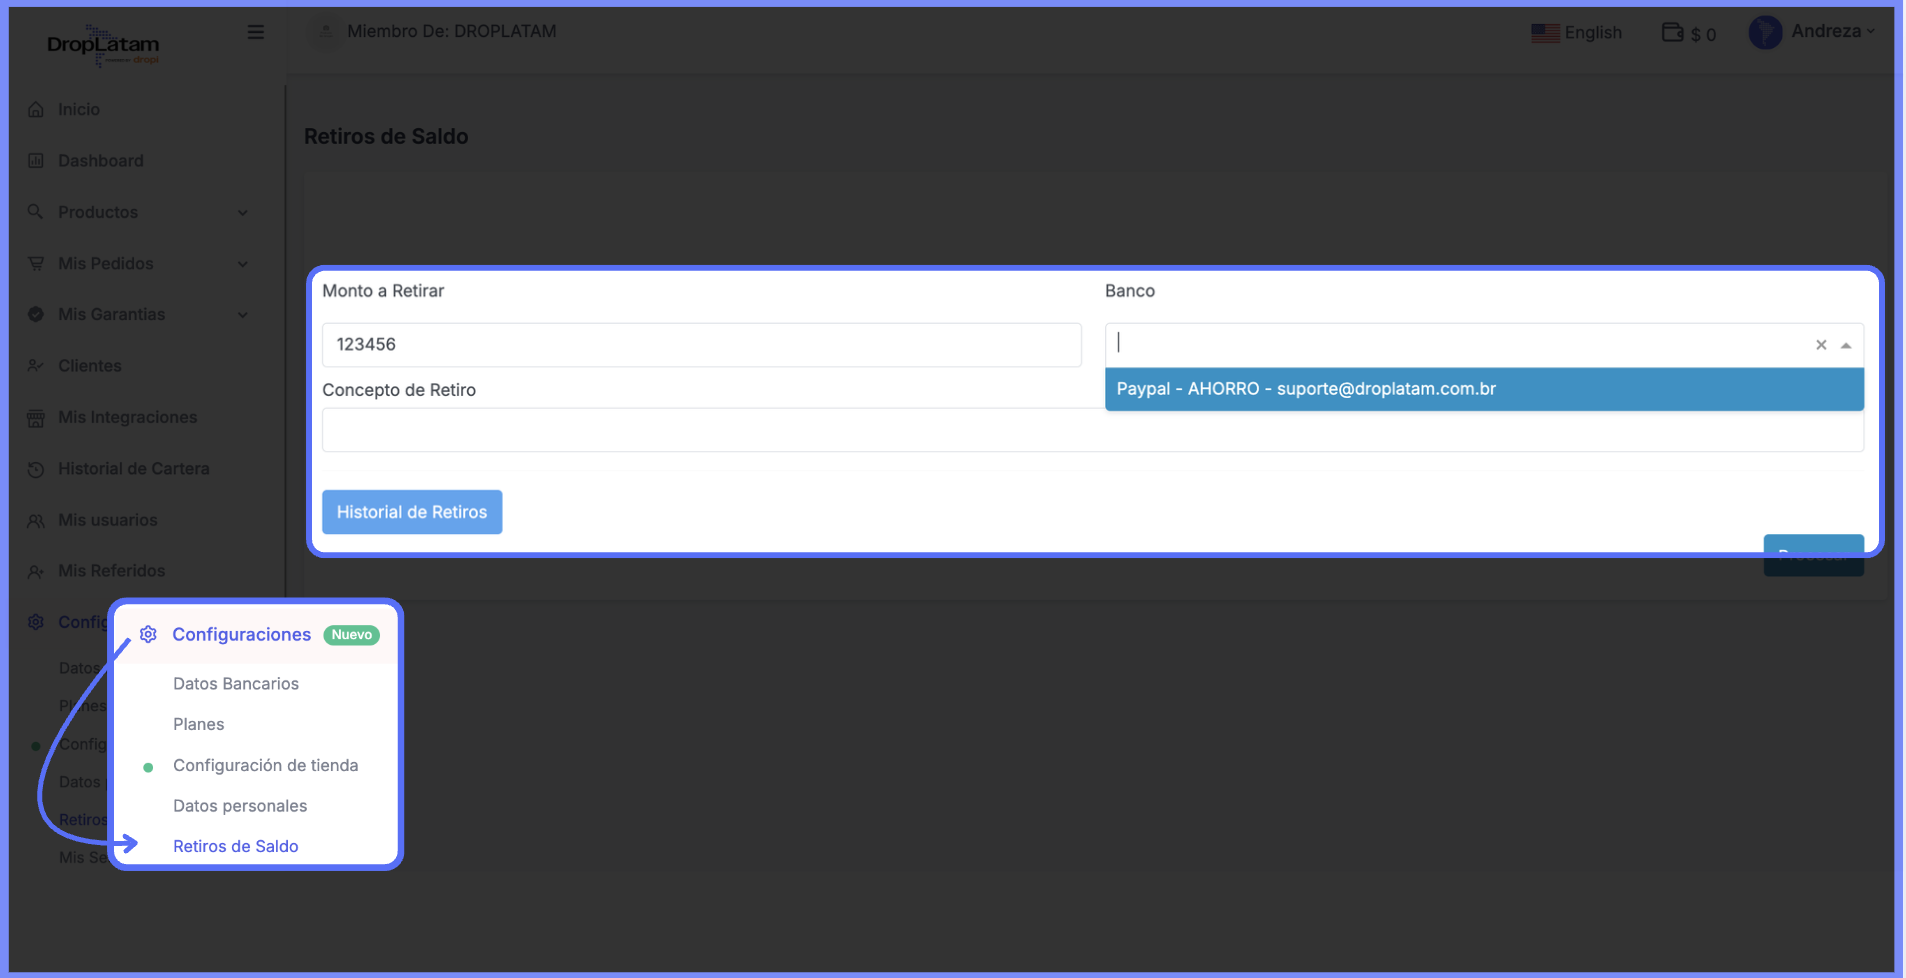Click the US flag language icon
Viewport: 1906px width, 978px height.
pyautogui.click(x=1545, y=33)
